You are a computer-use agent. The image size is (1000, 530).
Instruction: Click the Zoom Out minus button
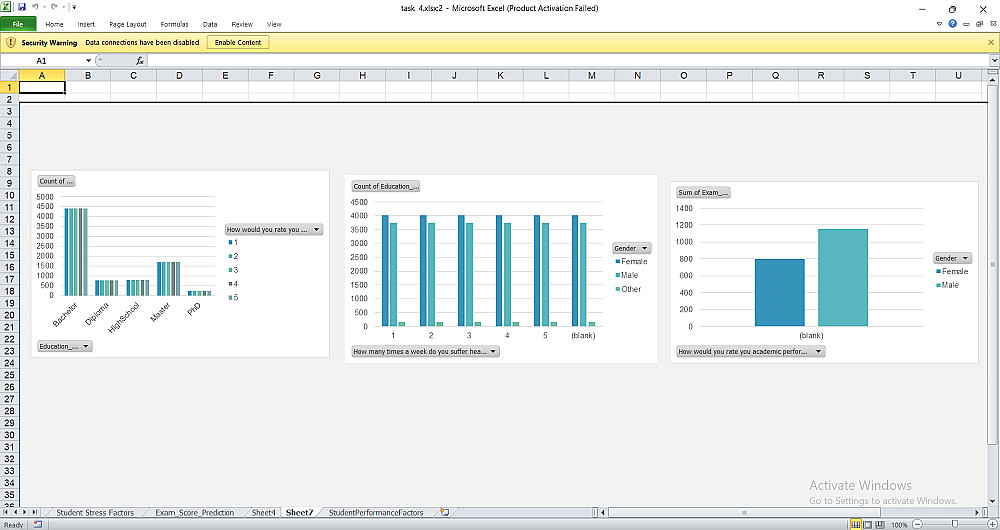click(x=917, y=524)
